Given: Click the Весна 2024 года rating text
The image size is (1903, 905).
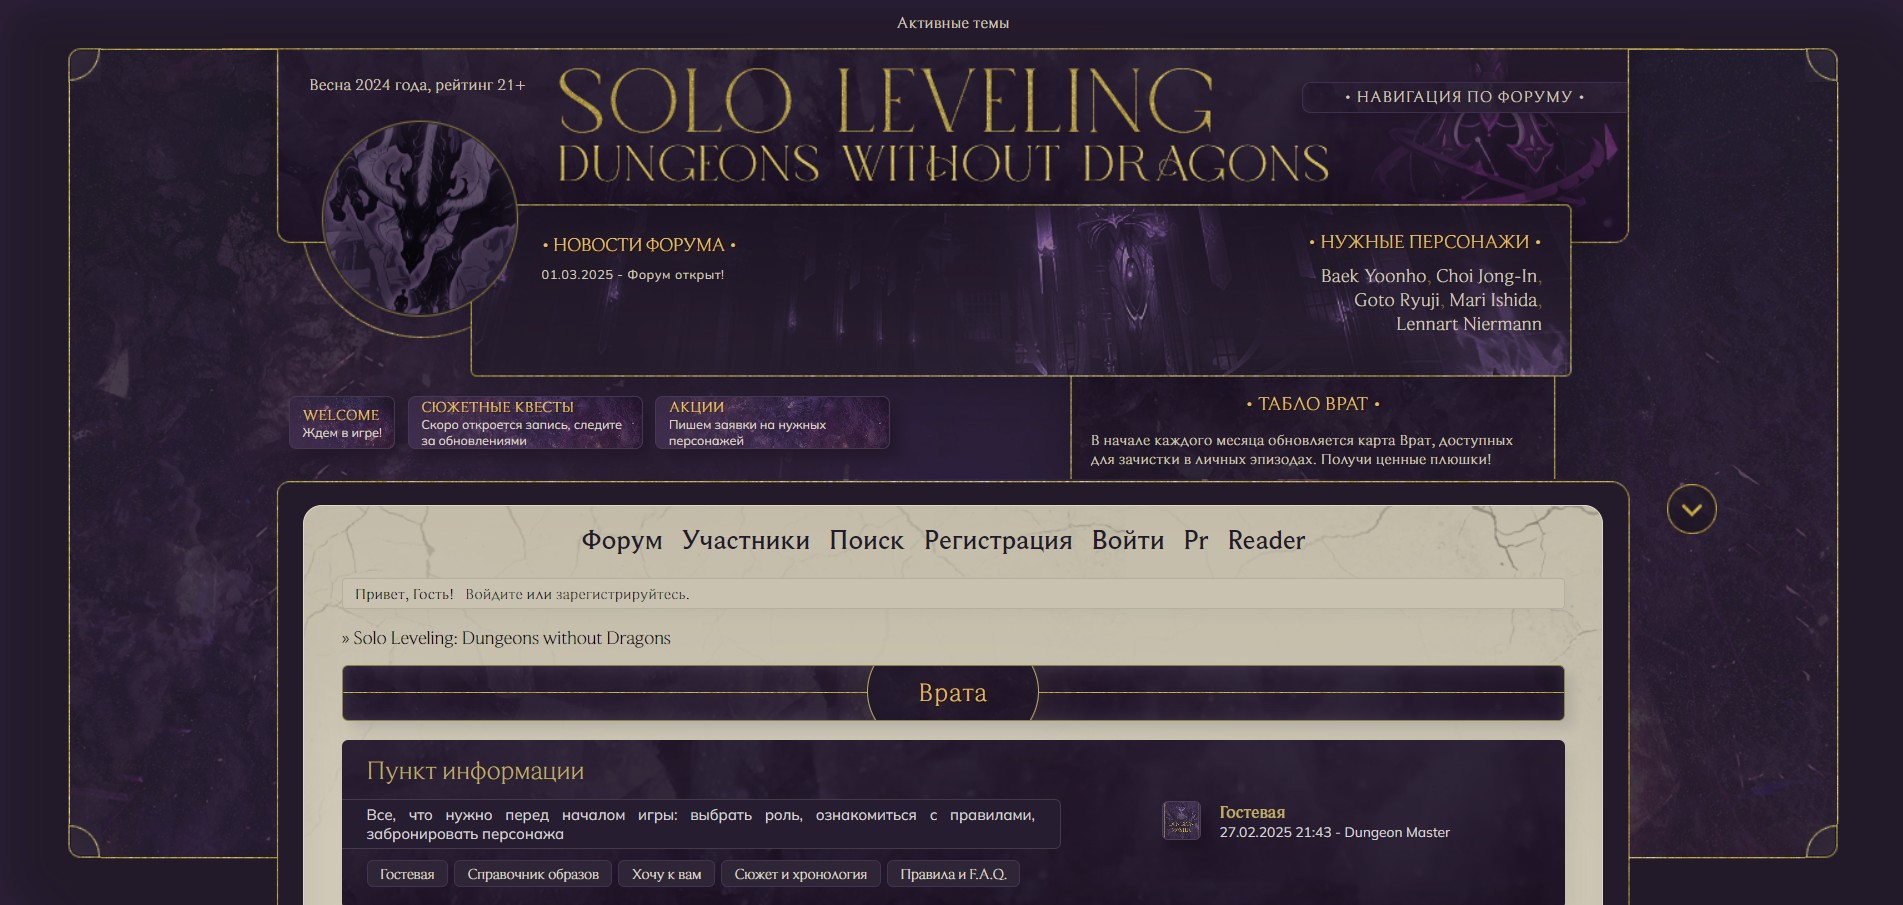Looking at the screenshot, I should 417,85.
